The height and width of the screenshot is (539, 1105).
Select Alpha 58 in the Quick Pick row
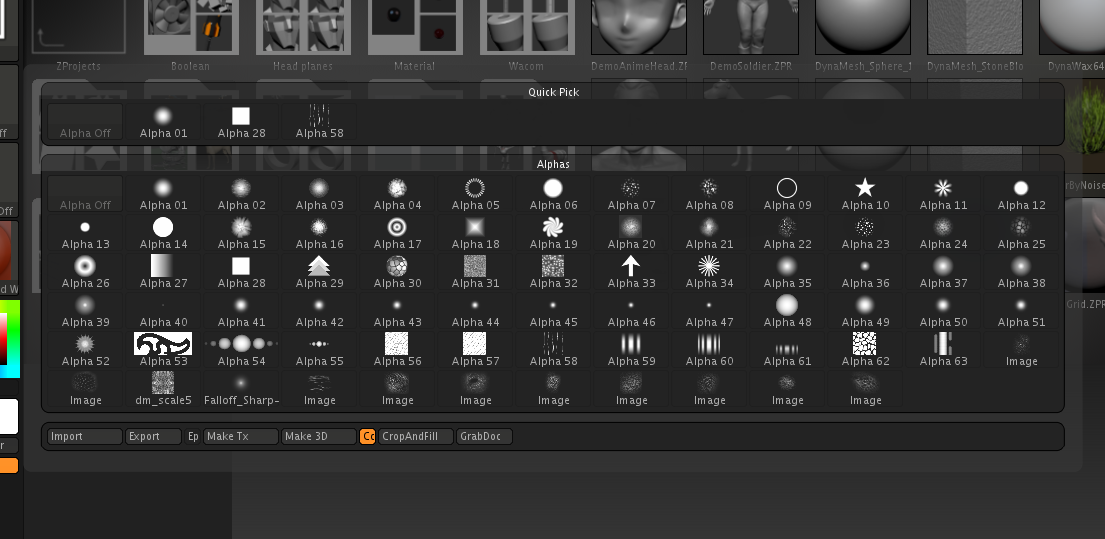point(319,122)
